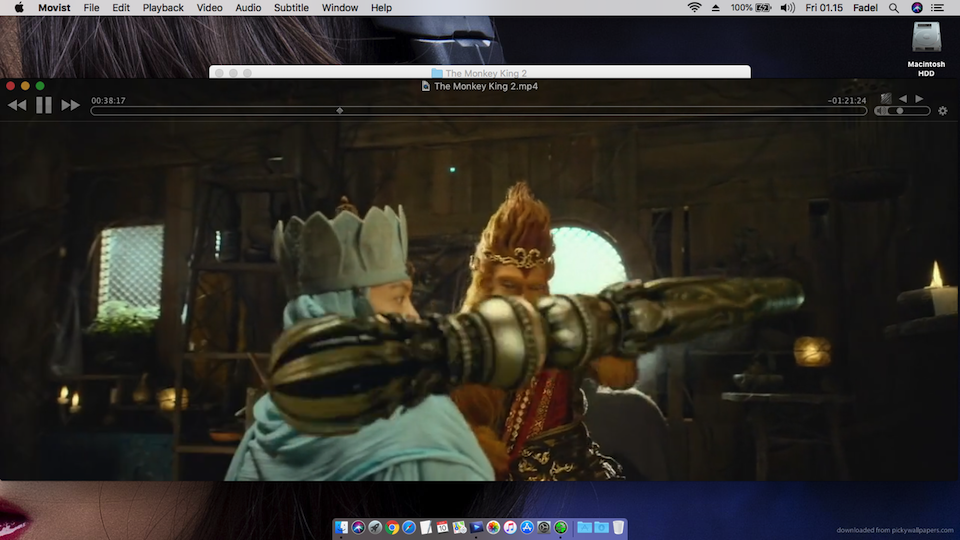Open Siri from the Dock
The width and height of the screenshot is (960, 540).
tap(358, 527)
